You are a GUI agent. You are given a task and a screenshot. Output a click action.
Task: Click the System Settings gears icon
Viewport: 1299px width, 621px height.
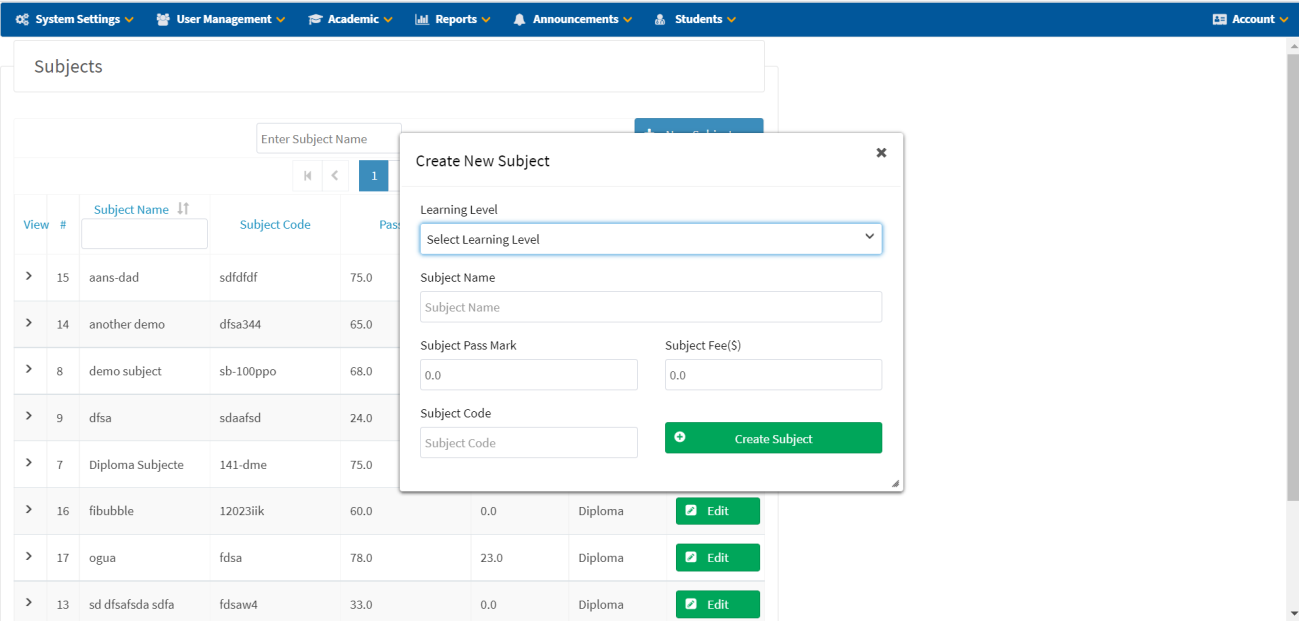point(22,19)
